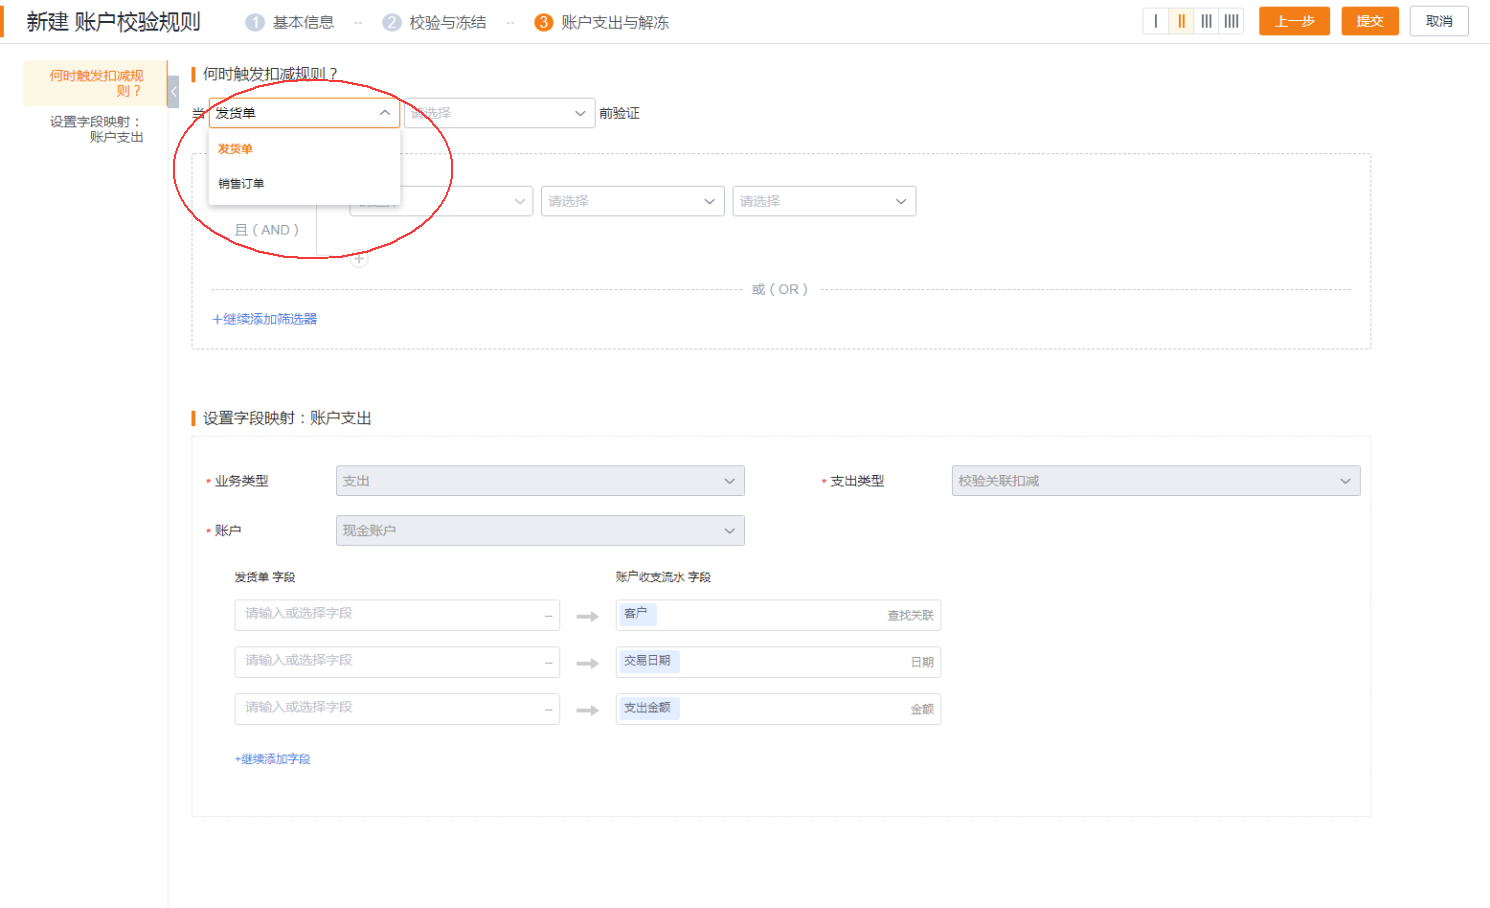Click the 客户 target field tag
Image resolution: width=1490 pixels, height=908 pixels.
(x=637, y=614)
